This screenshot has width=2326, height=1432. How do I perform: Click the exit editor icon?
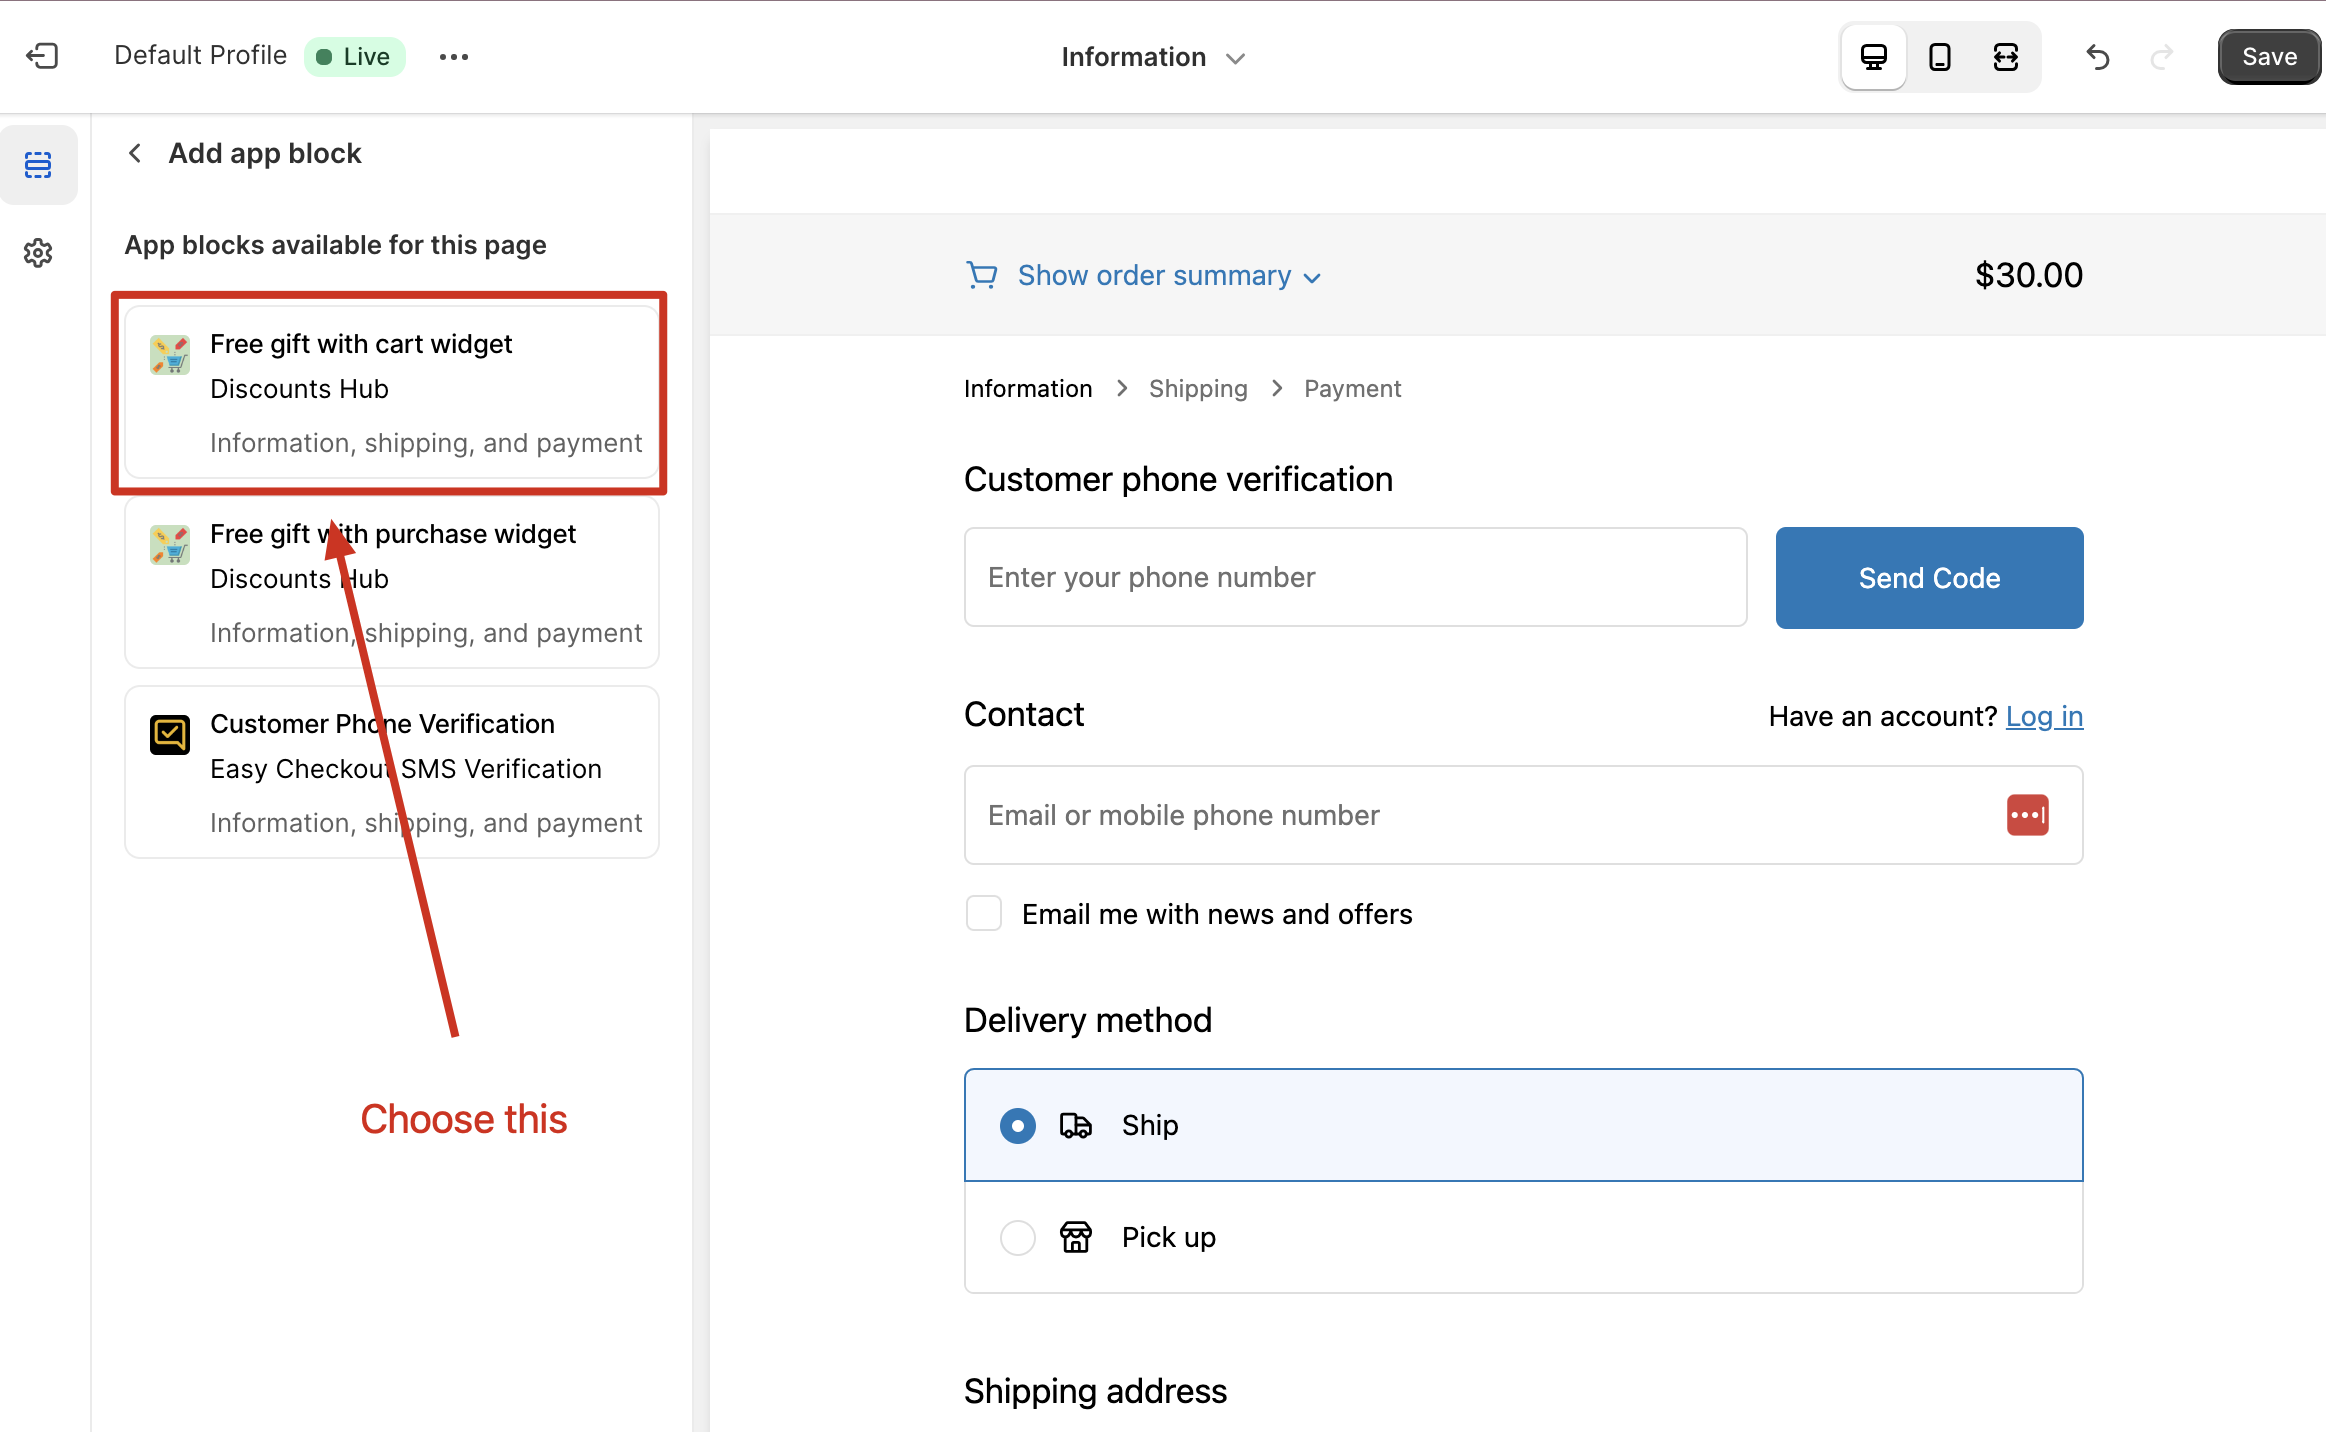42,56
